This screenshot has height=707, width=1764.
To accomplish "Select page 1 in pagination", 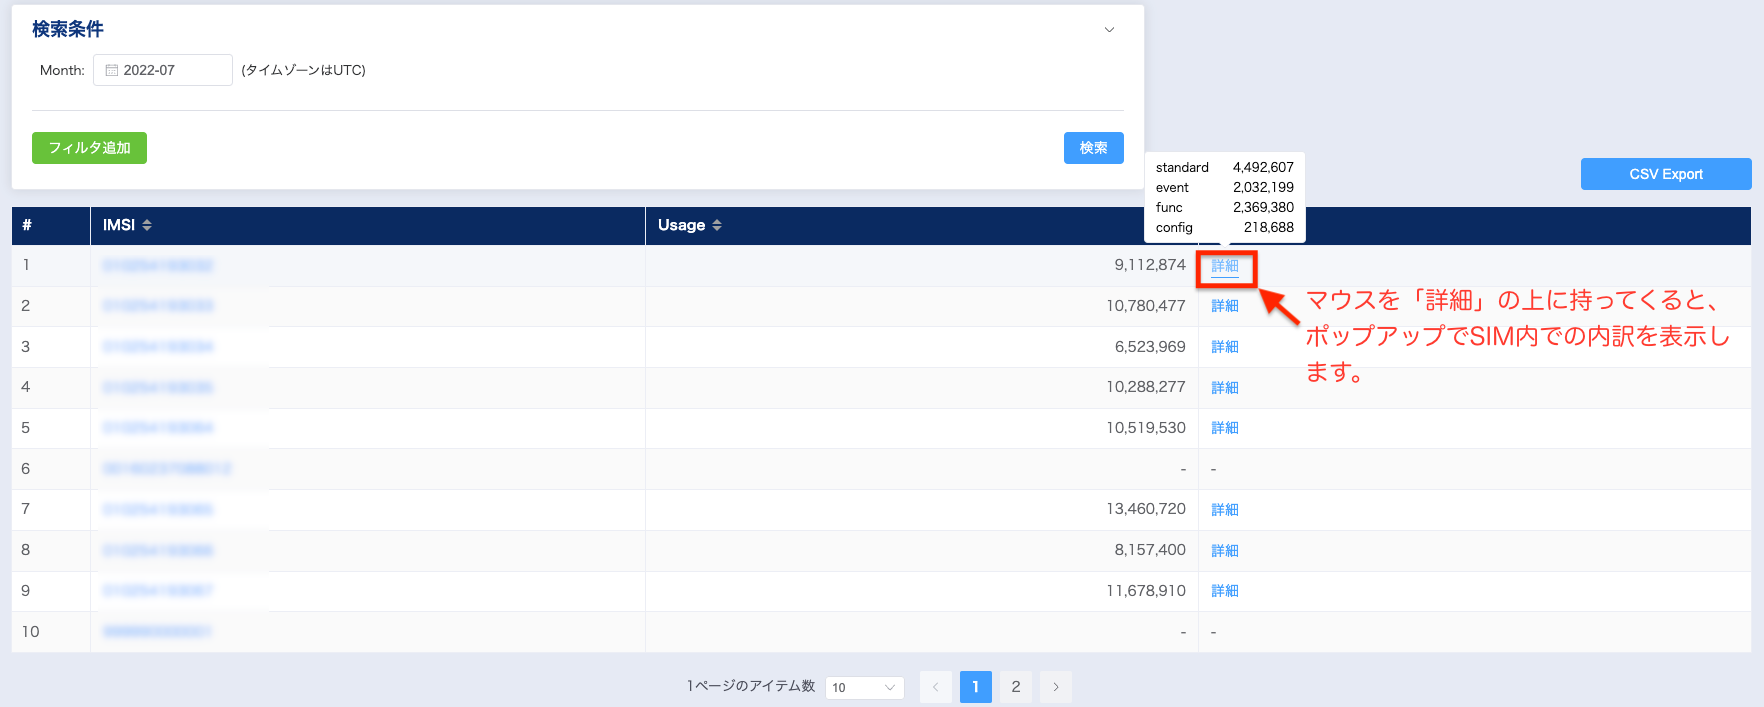I will pos(975,687).
